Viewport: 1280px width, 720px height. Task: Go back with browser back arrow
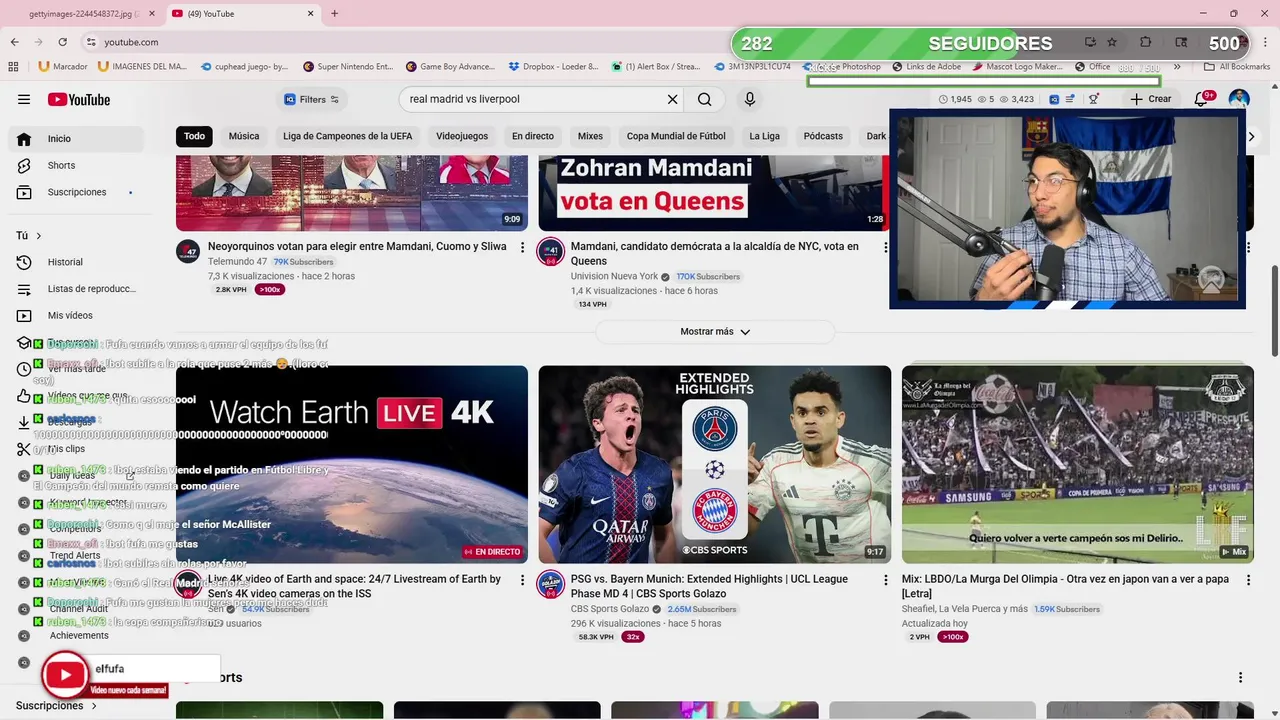point(14,42)
